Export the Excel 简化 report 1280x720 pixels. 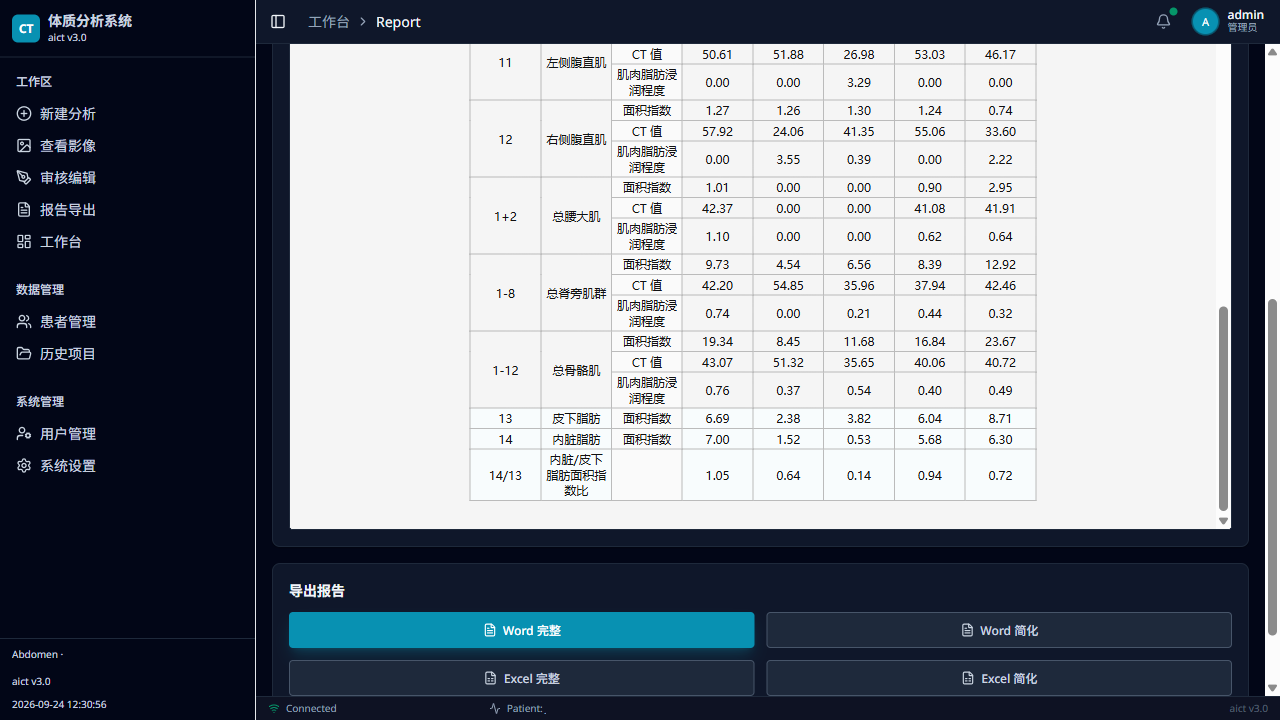[x=999, y=678]
